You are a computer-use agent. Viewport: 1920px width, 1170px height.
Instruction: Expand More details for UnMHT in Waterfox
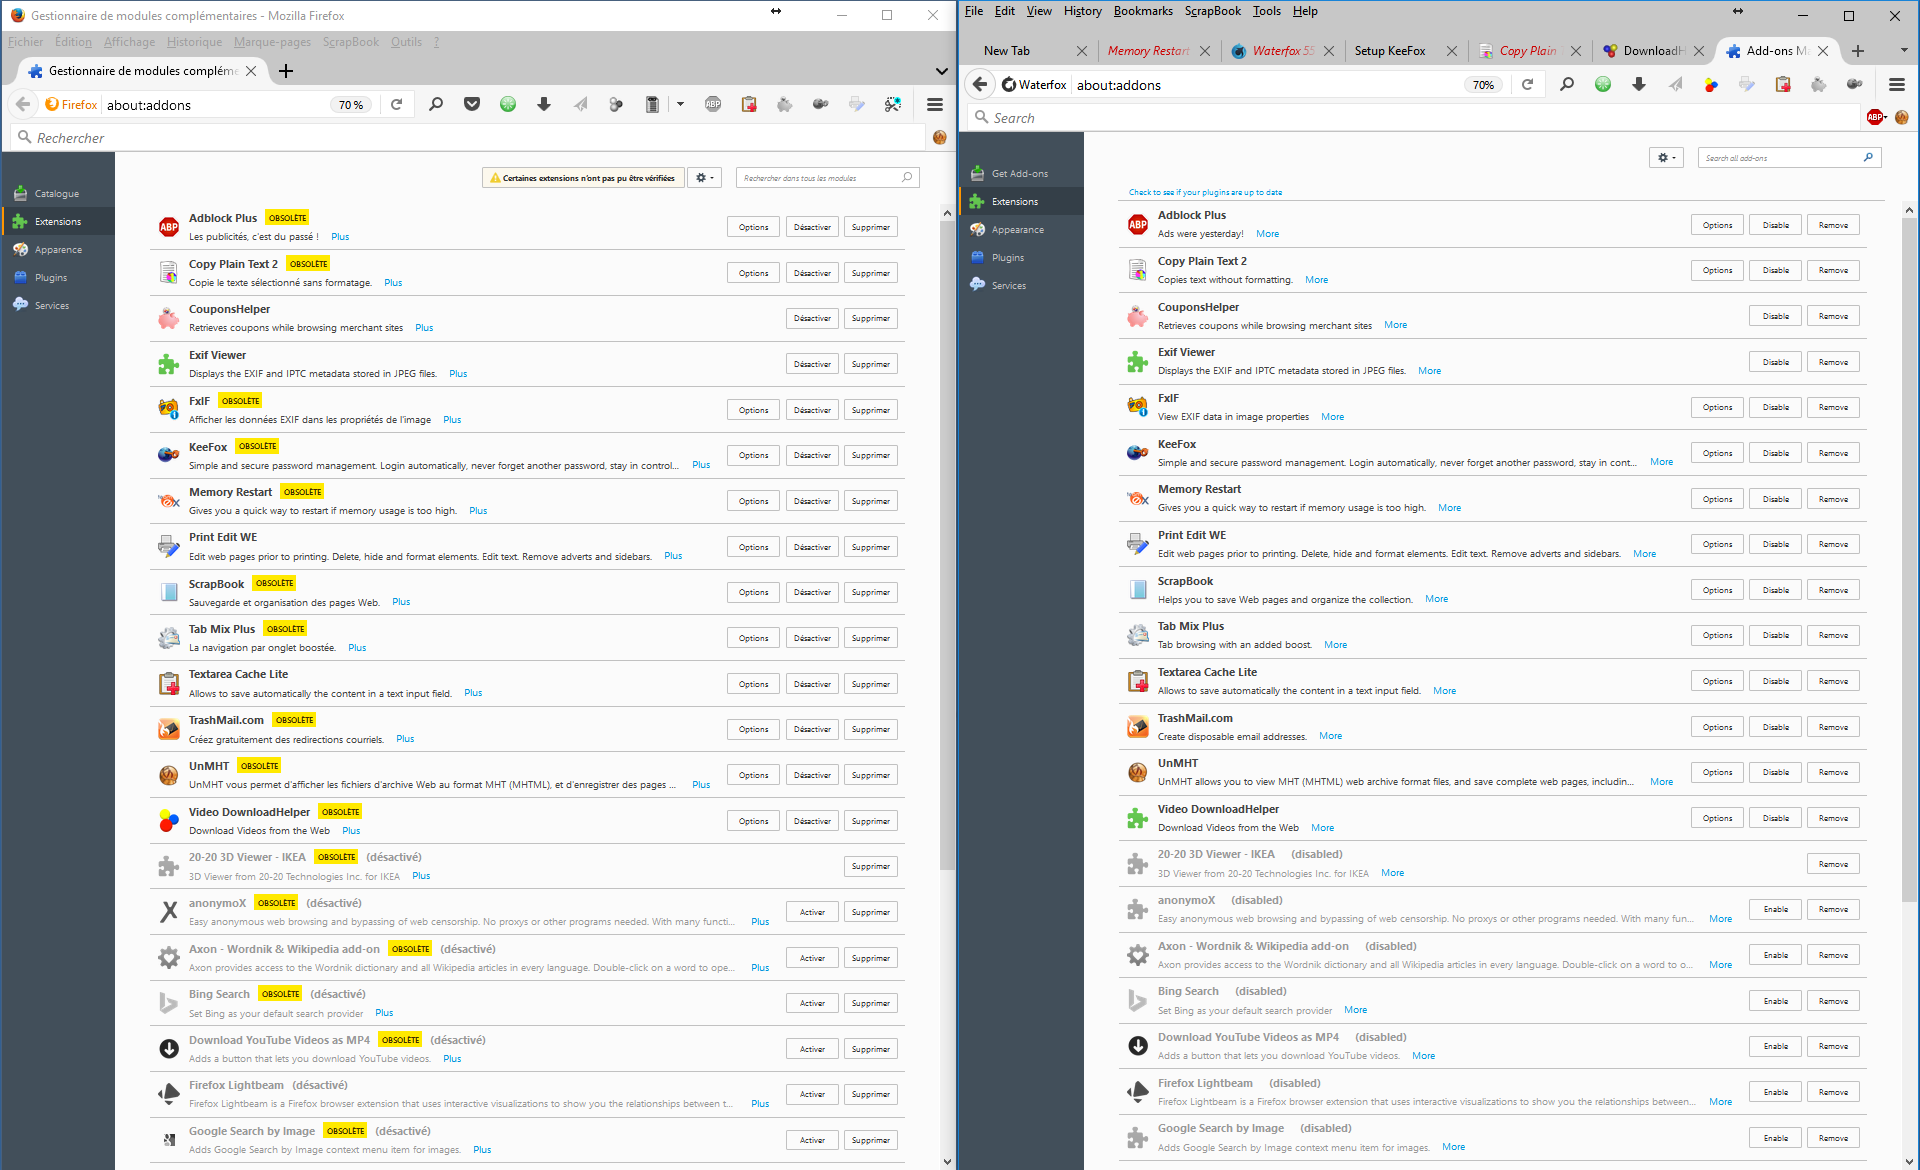pos(1661,782)
